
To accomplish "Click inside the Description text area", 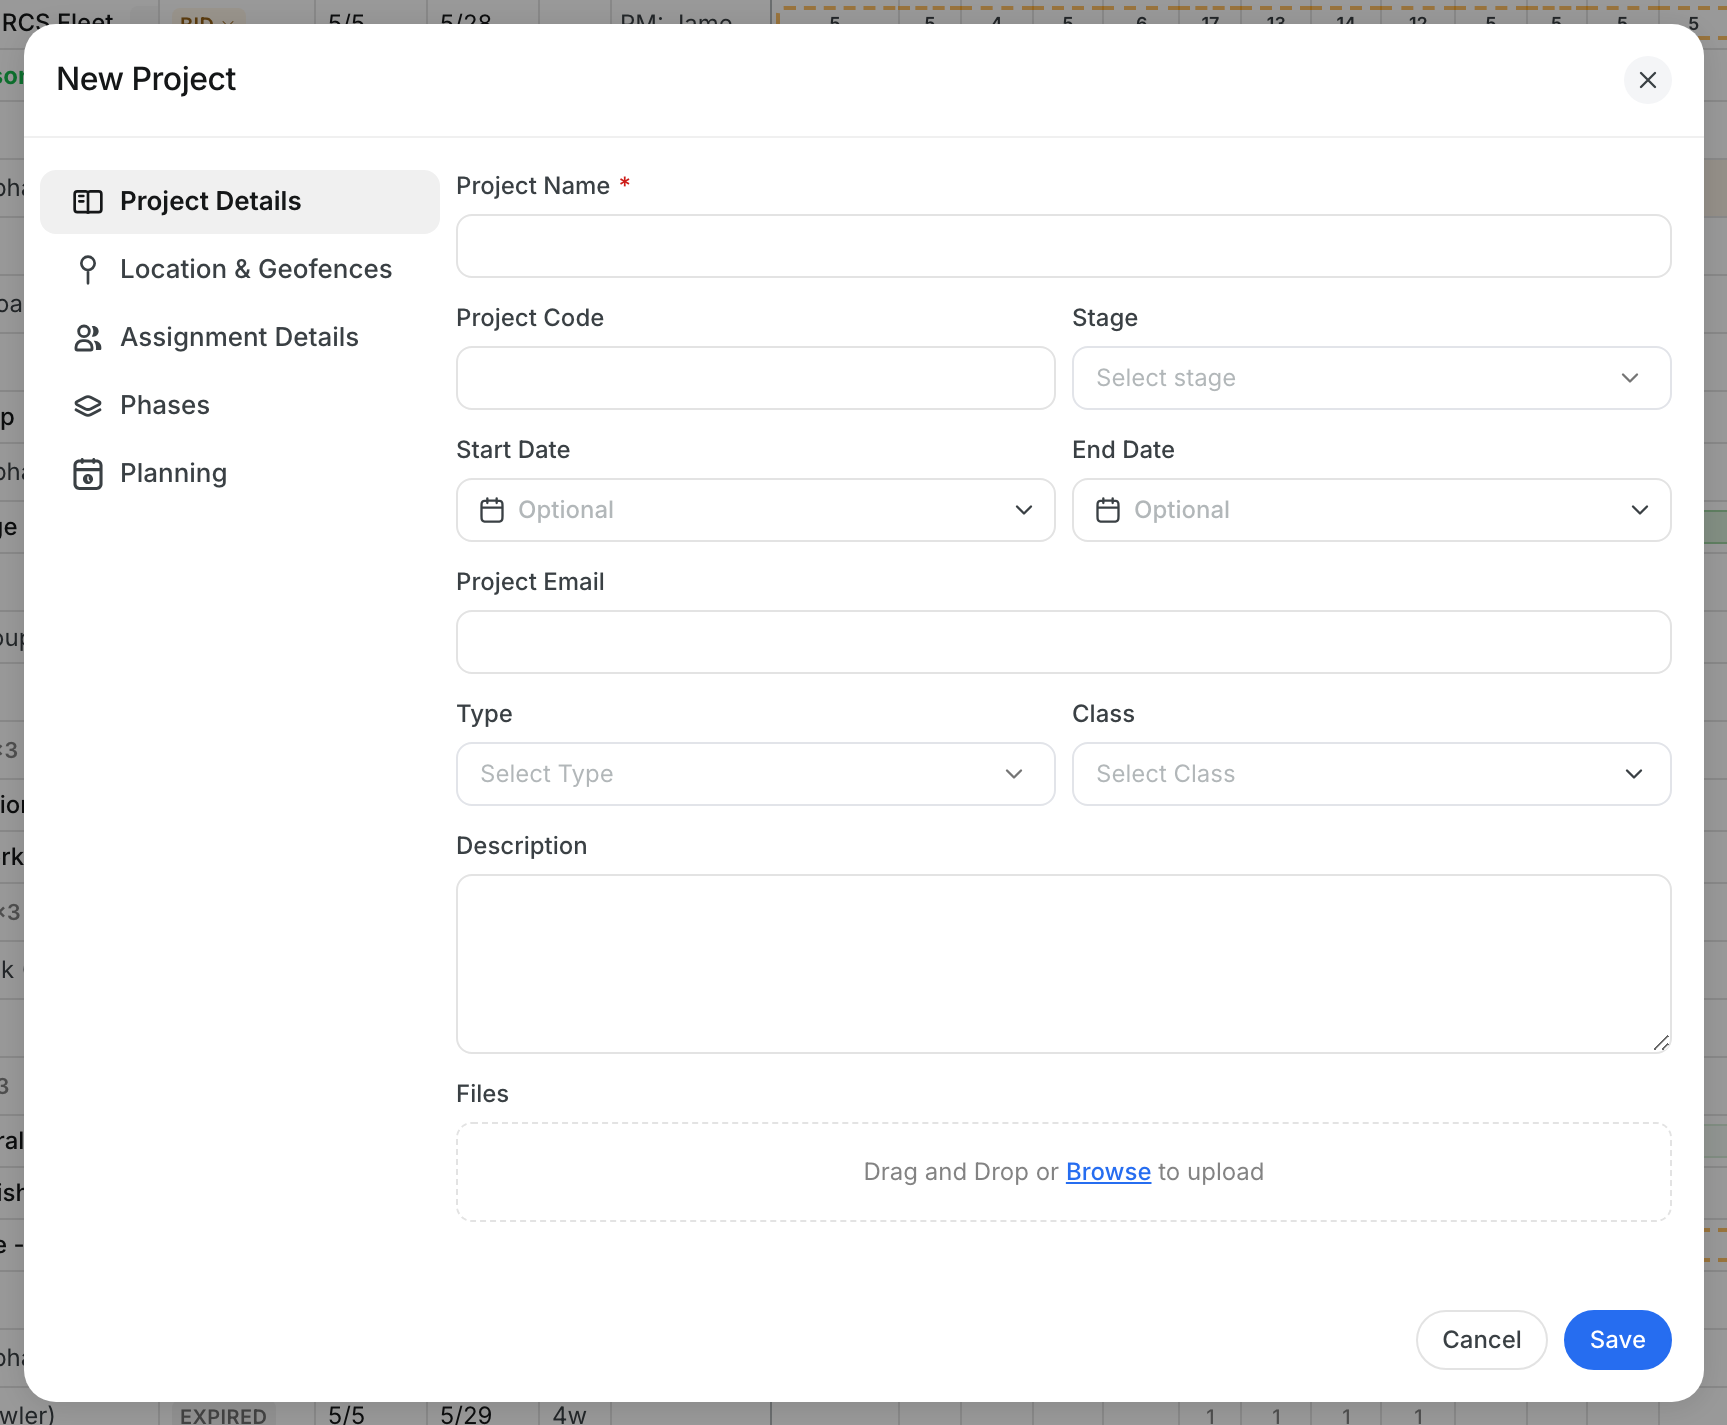I will click(x=1063, y=964).
